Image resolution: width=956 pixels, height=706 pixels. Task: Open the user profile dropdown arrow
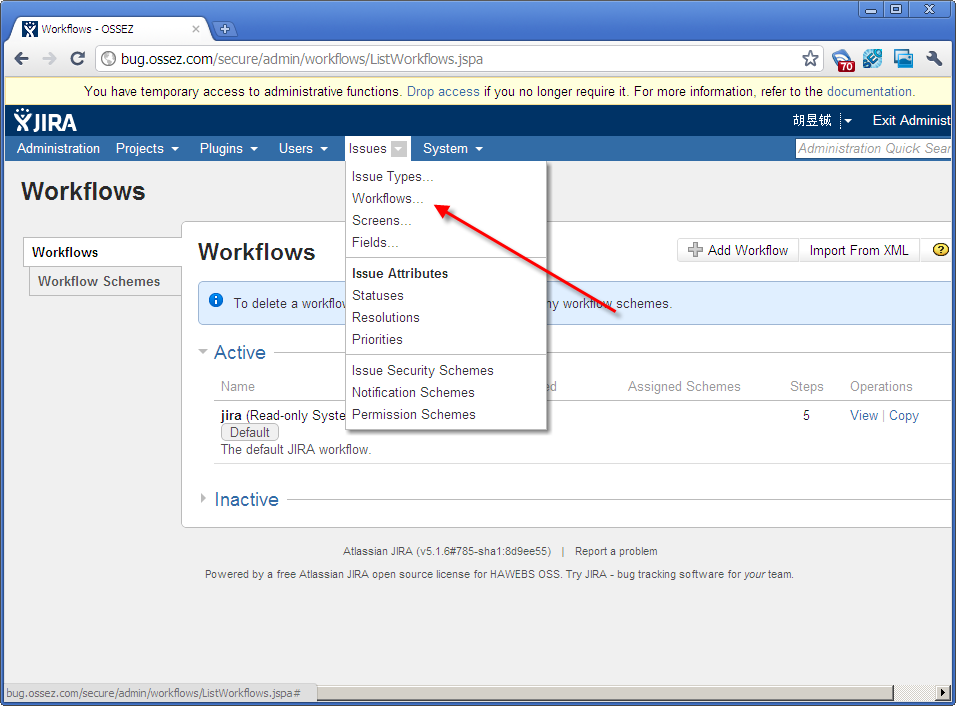pos(847,121)
